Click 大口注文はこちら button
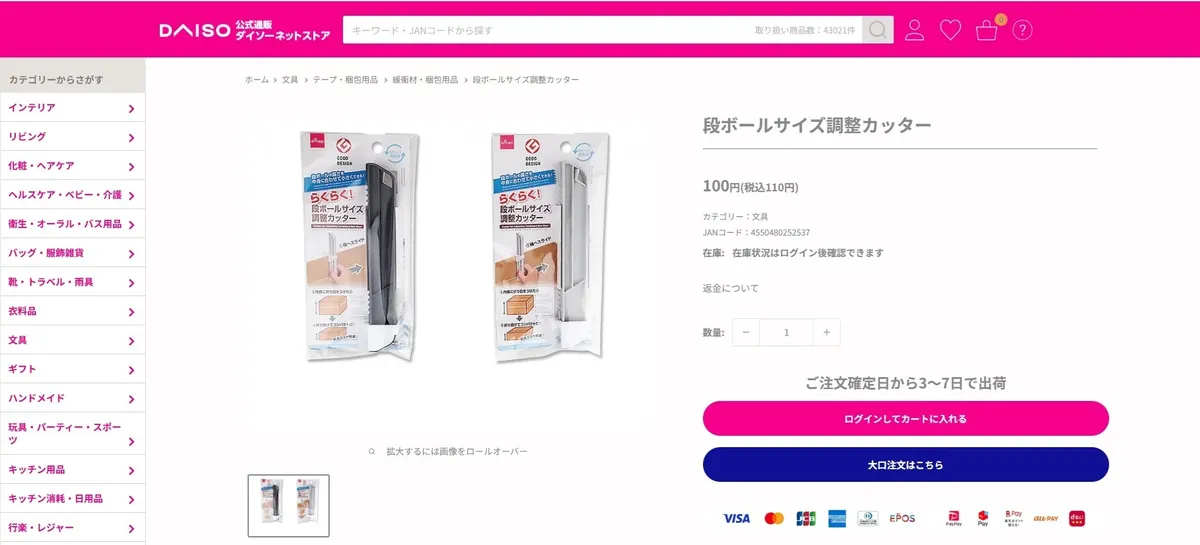The height and width of the screenshot is (545, 1200). pos(906,465)
